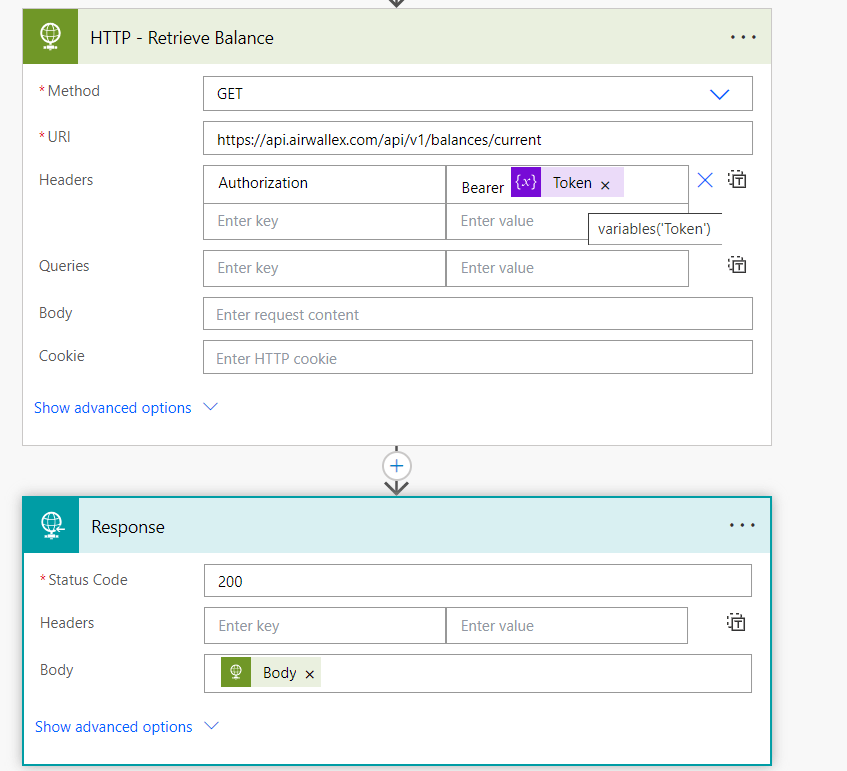Screen dimensions: 847x771
Task: Click the URI field with airwallex URL
Action: click(477, 140)
